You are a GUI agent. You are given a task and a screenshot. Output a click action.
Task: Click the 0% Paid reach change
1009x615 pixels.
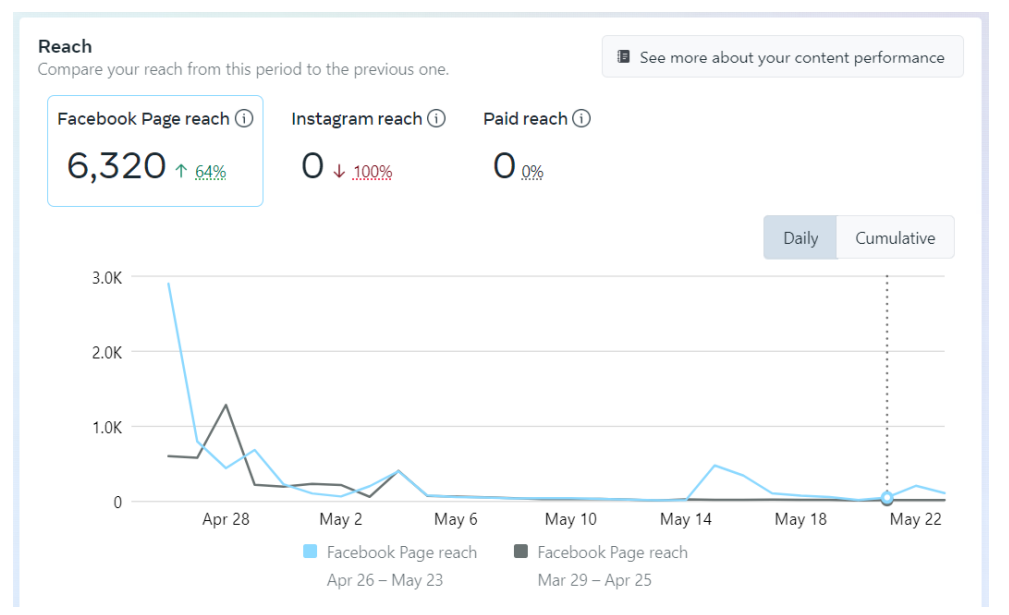pyautogui.click(x=532, y=172)
